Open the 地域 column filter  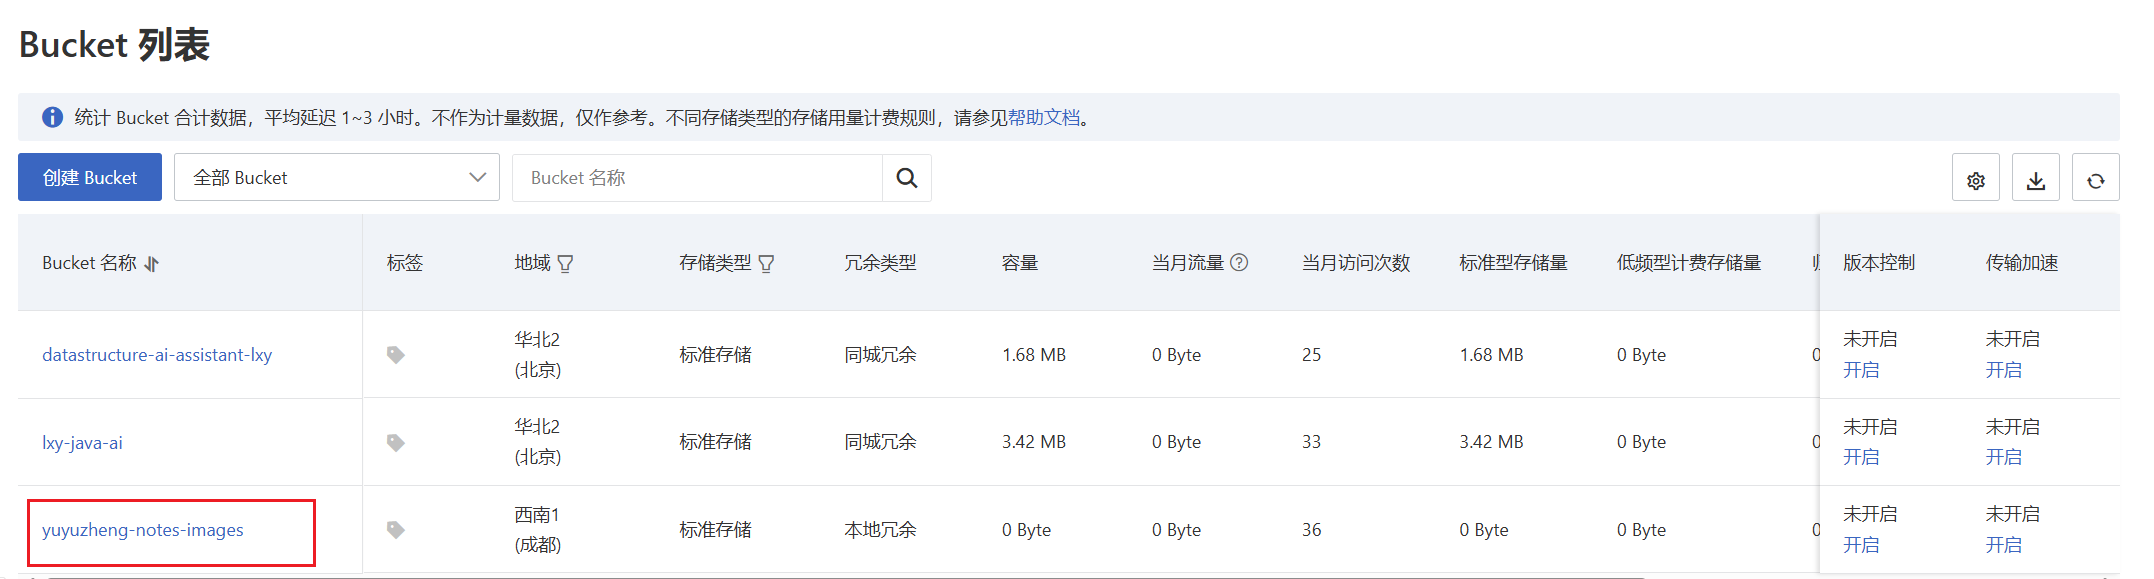pyautogui.click(x=565, y=264)
